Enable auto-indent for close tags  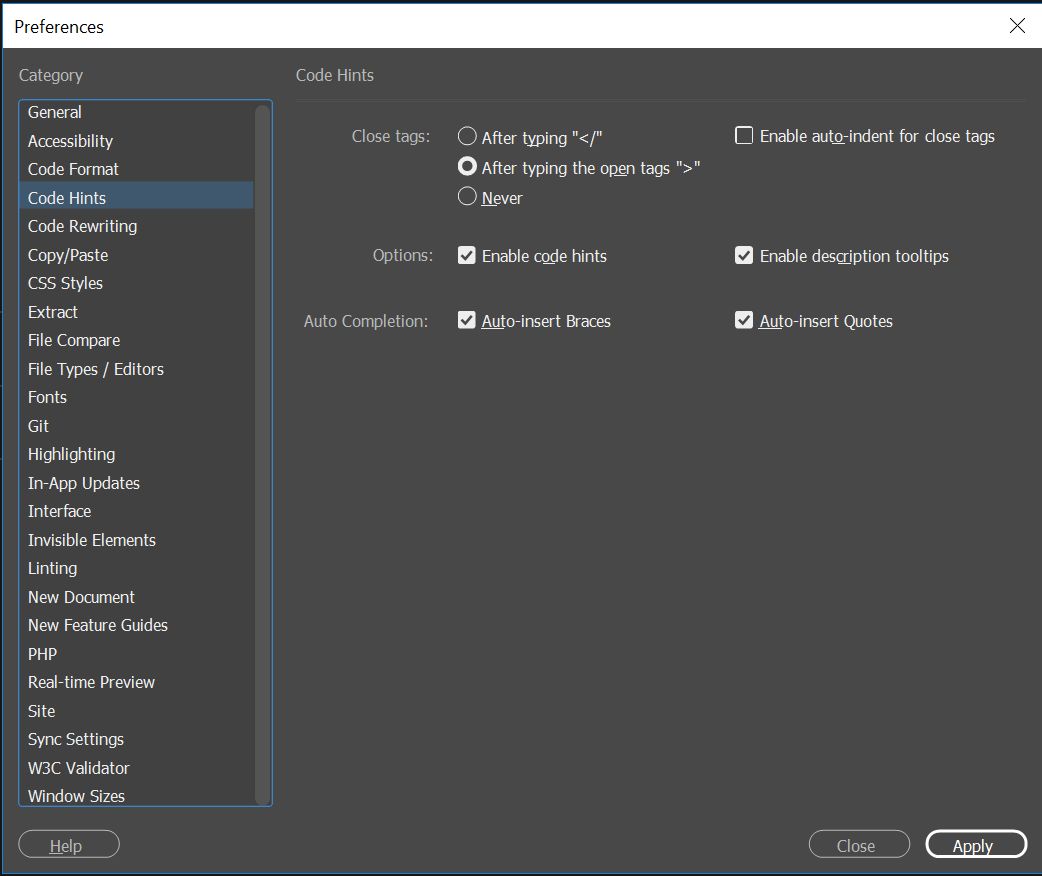(744, 136)
